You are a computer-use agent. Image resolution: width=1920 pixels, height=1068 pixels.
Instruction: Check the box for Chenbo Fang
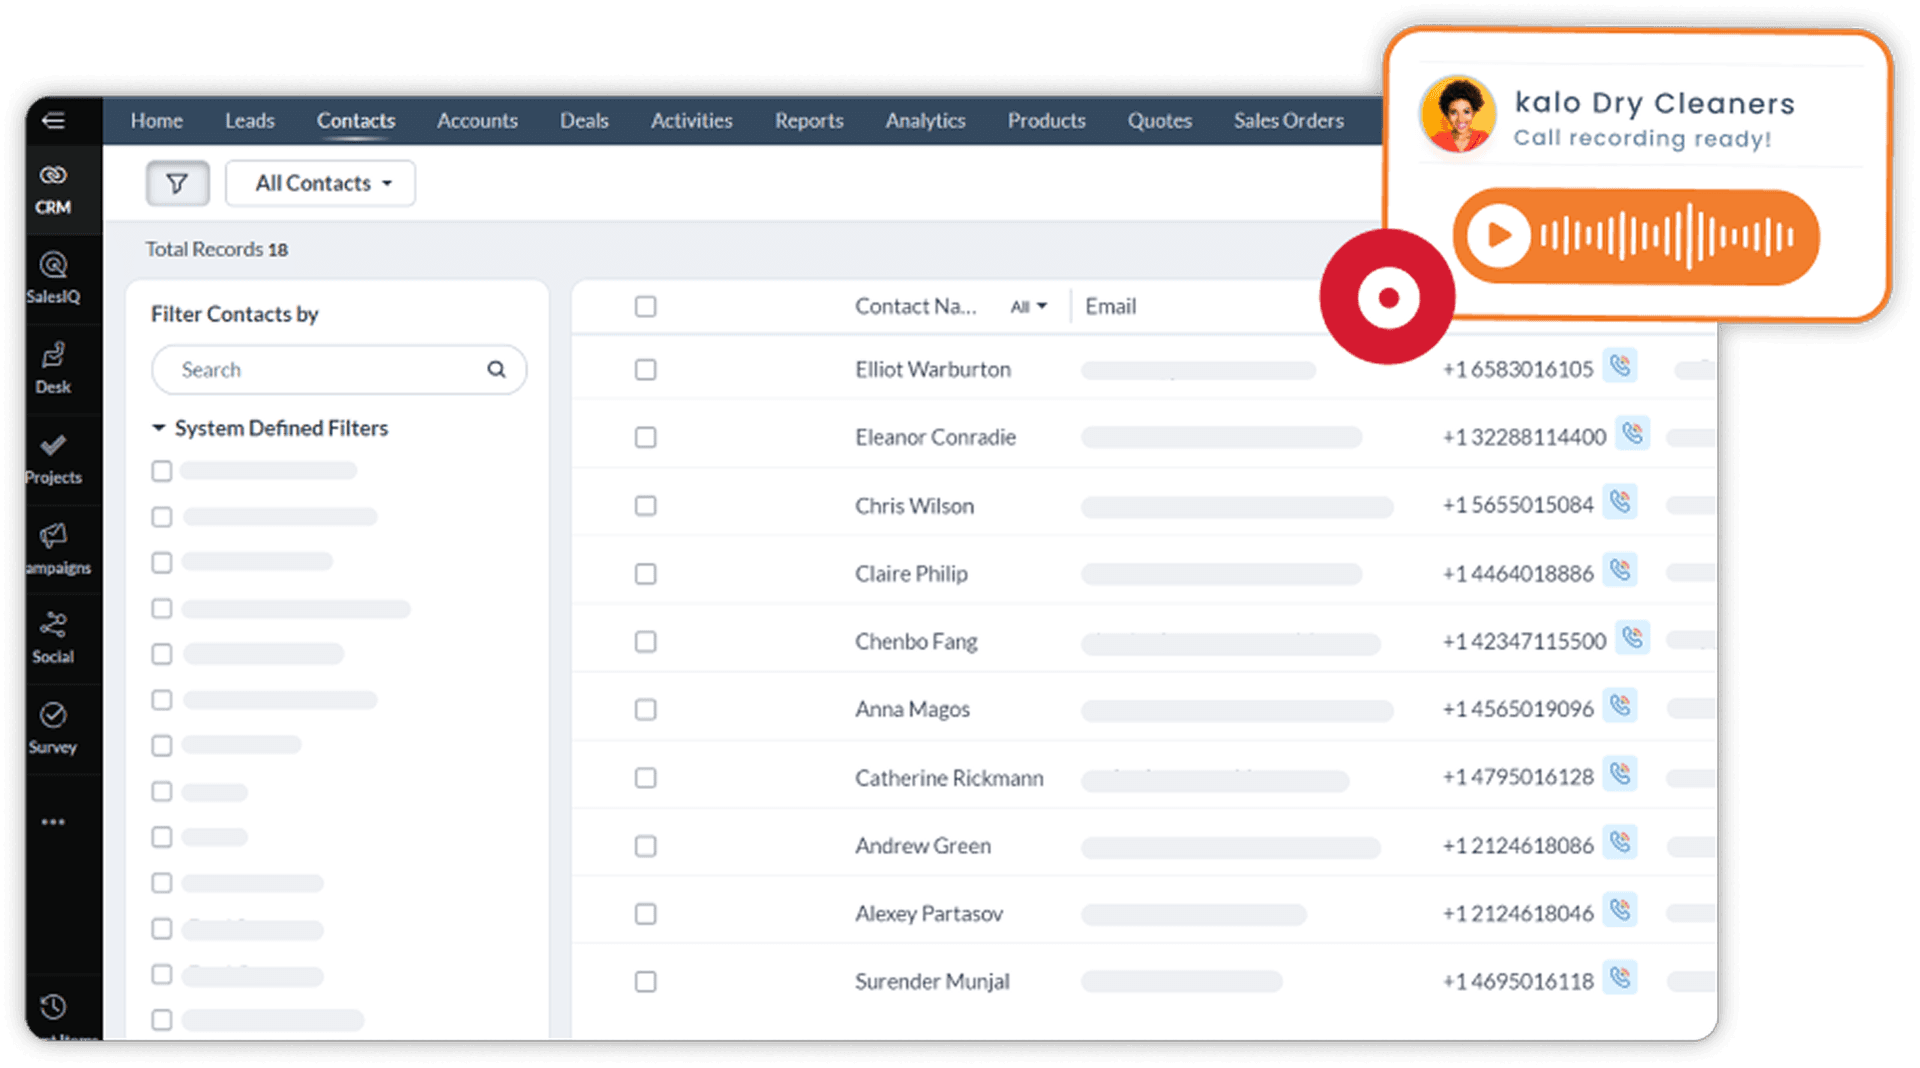646,642
